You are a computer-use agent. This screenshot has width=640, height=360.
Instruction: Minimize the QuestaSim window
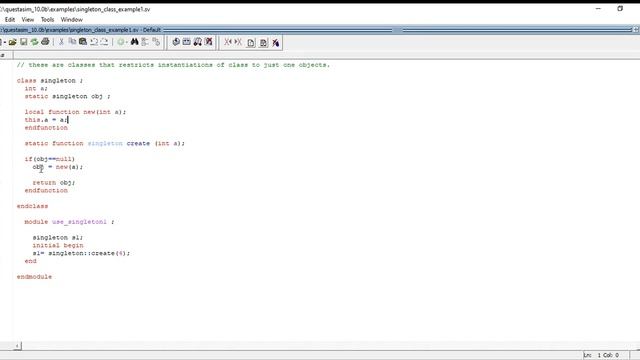click(x=598, y=8)
